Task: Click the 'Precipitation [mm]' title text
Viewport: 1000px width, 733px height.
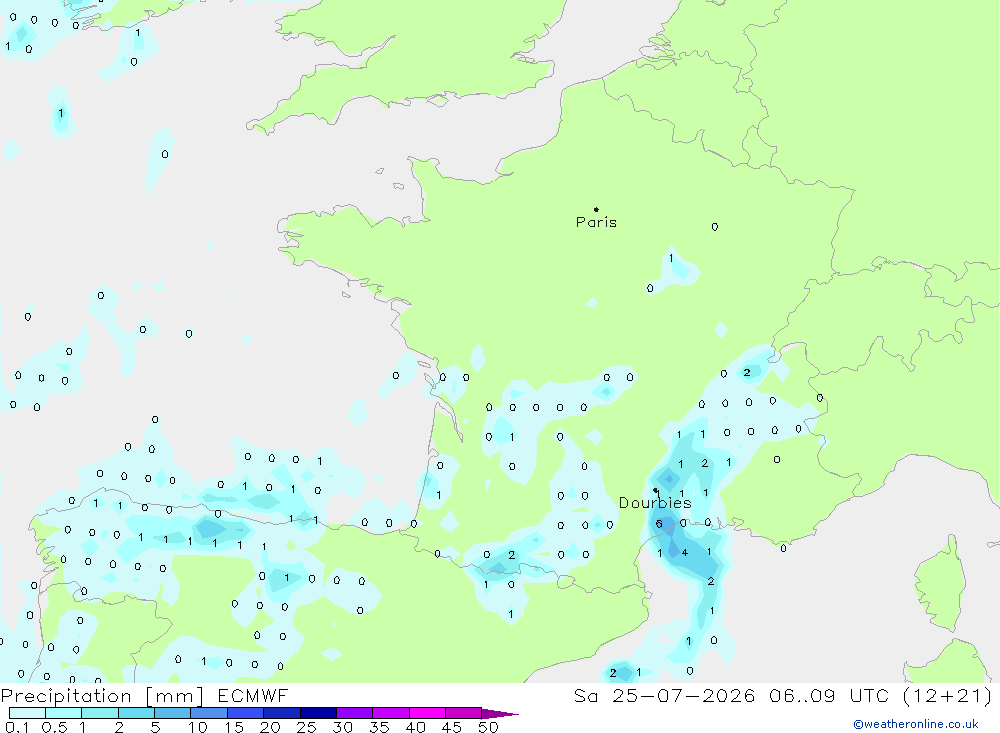Action: pyautogui.click(x=102, y=696)
